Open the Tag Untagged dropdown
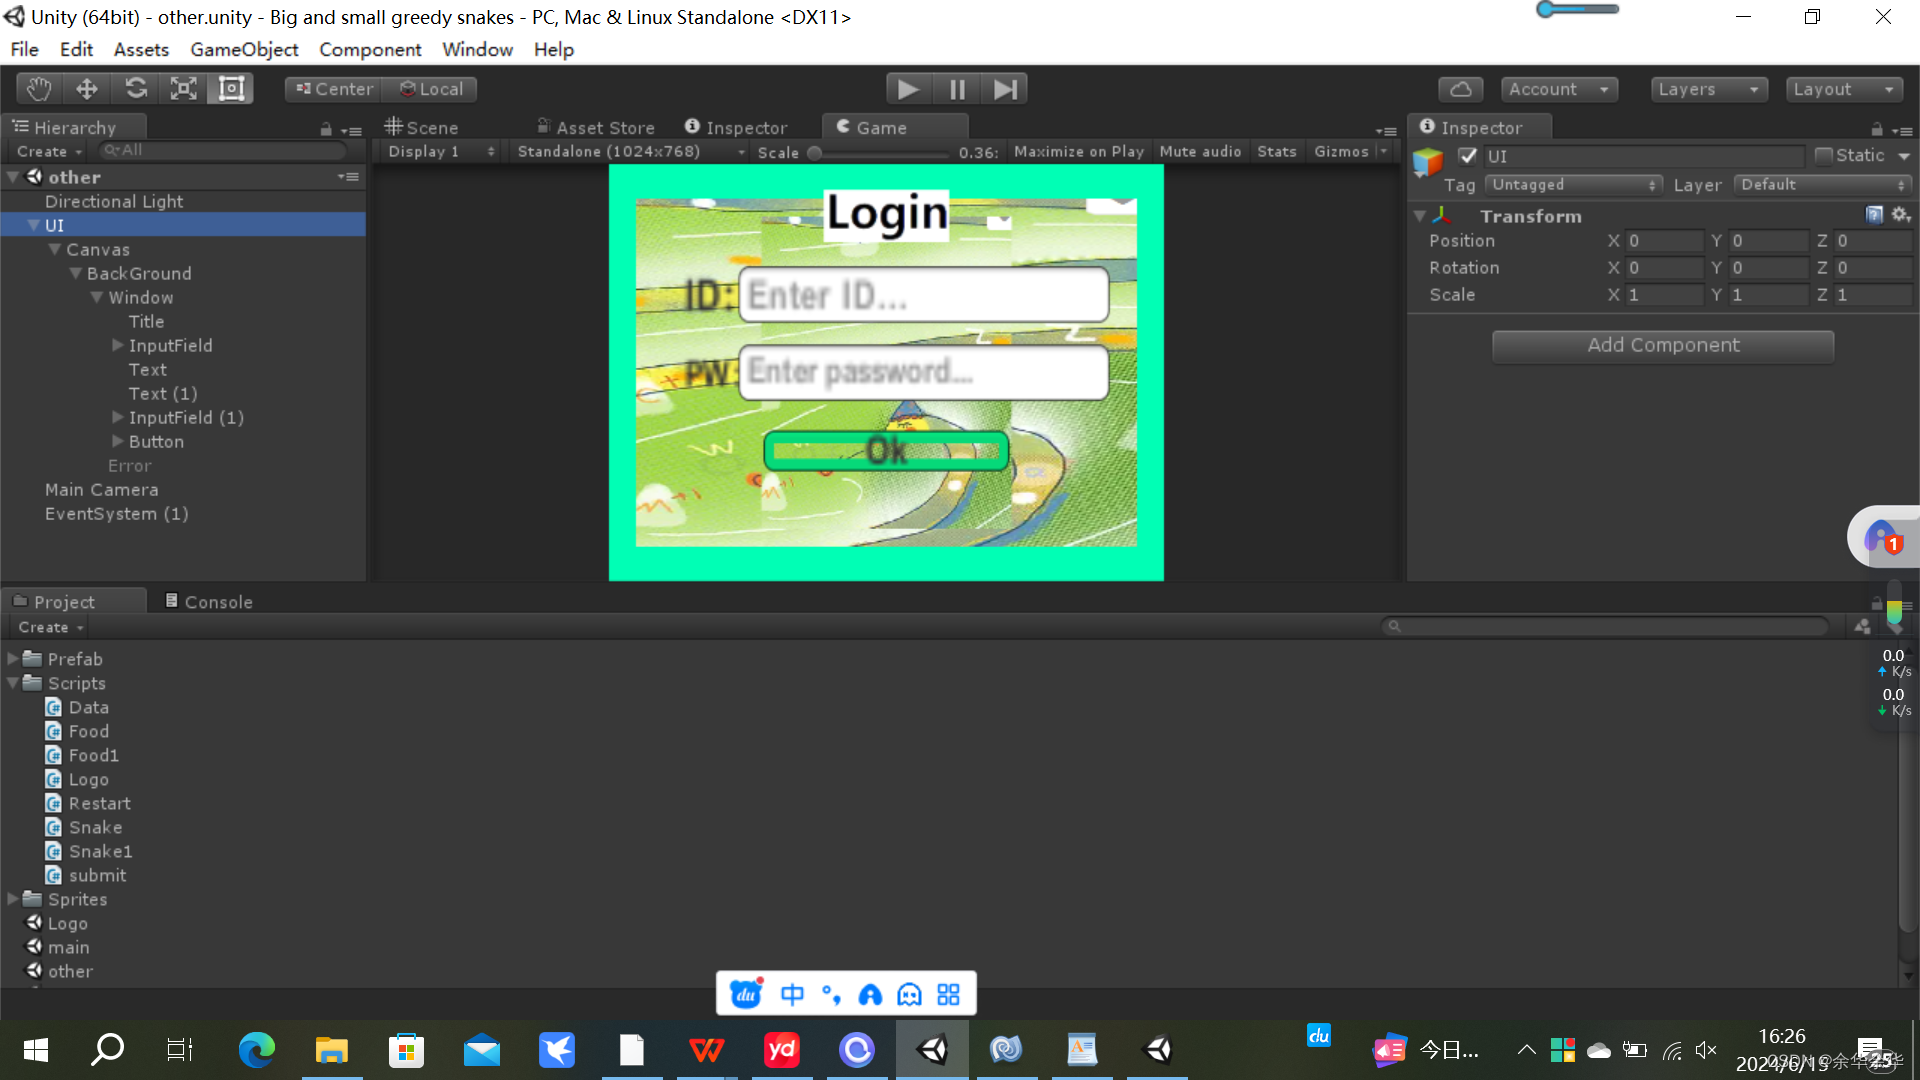1920x1080 pixels. pyautogui.click(x=1574, y=185)
